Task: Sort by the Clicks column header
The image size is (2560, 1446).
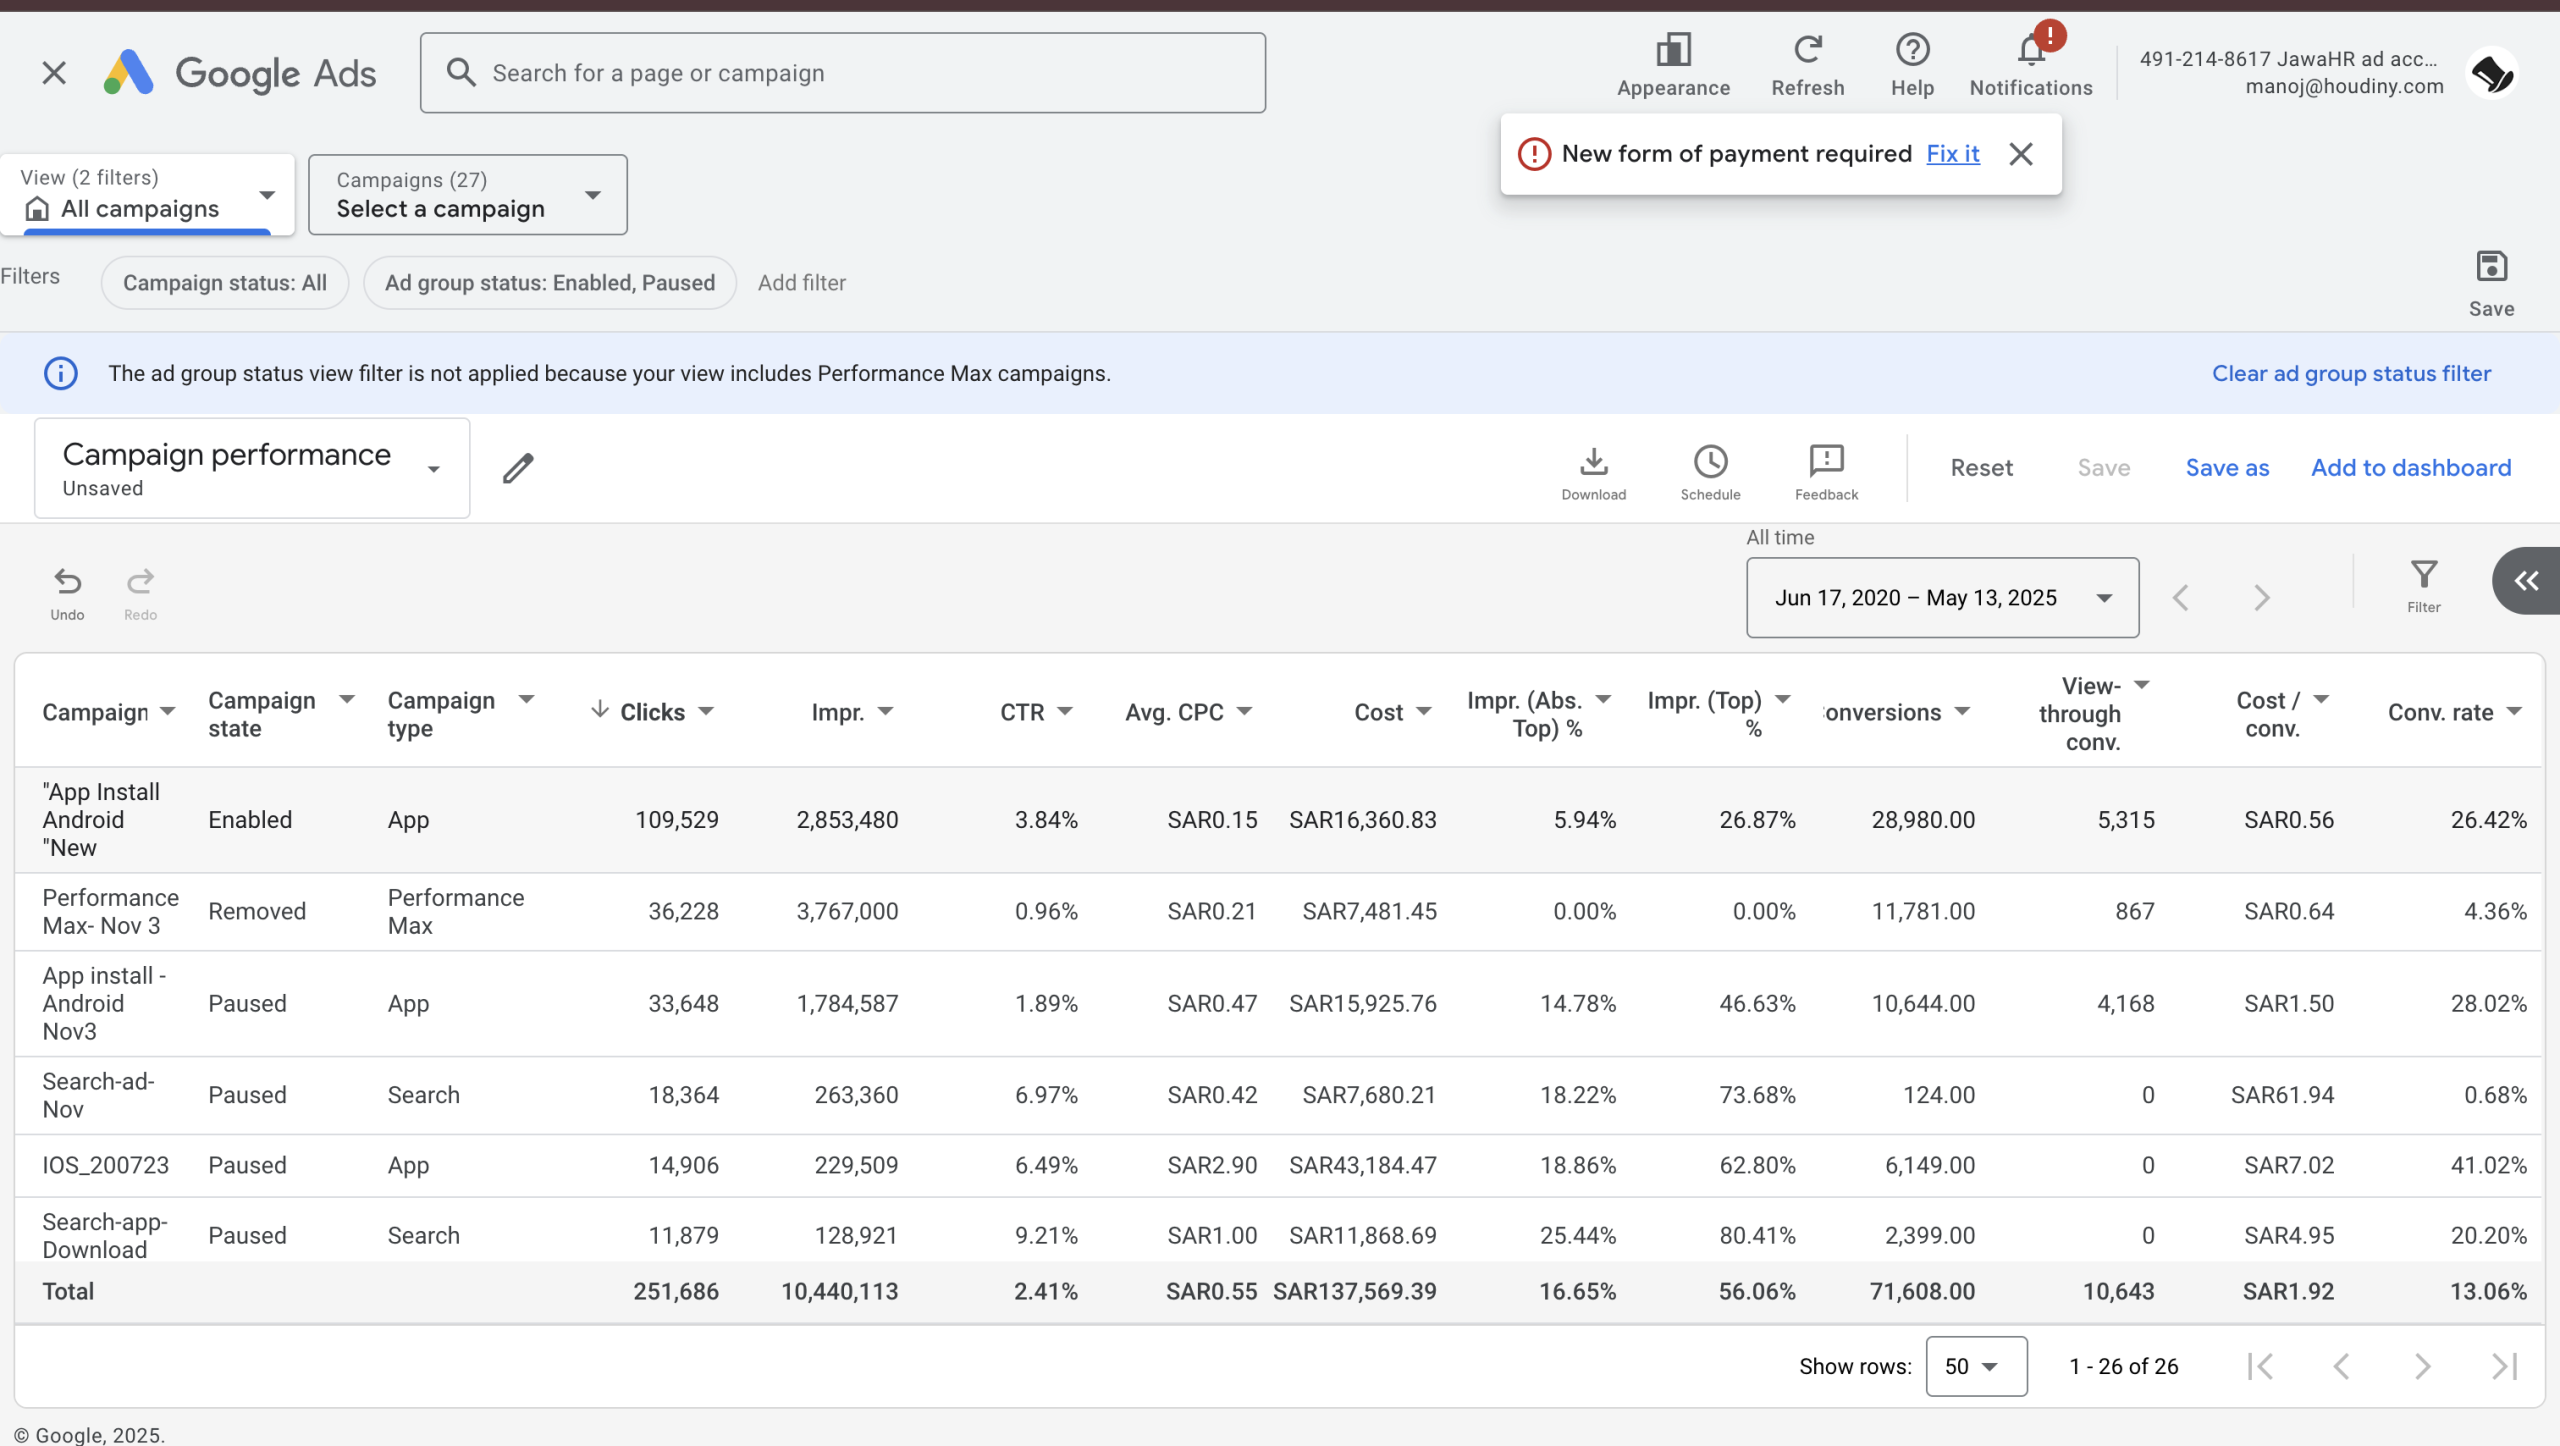Action: [x=652, y=712]
